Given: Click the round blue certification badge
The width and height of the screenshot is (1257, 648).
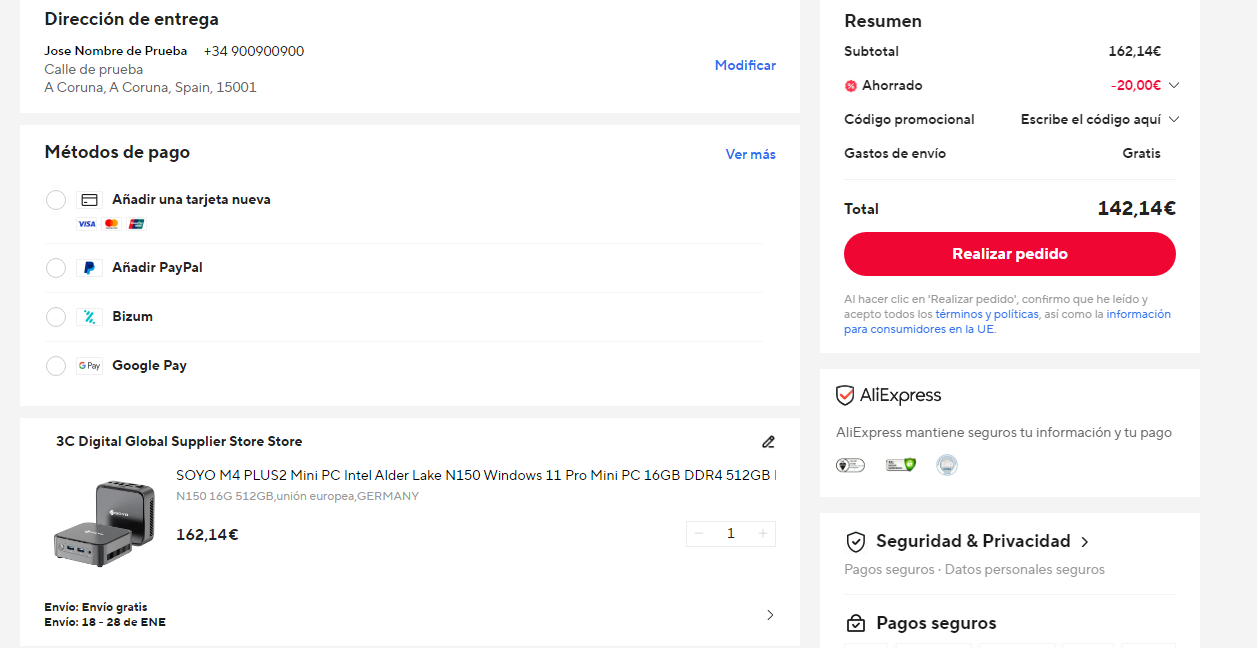Looking at the screenshot, I should pyautogui.click(x=947, y=465).
